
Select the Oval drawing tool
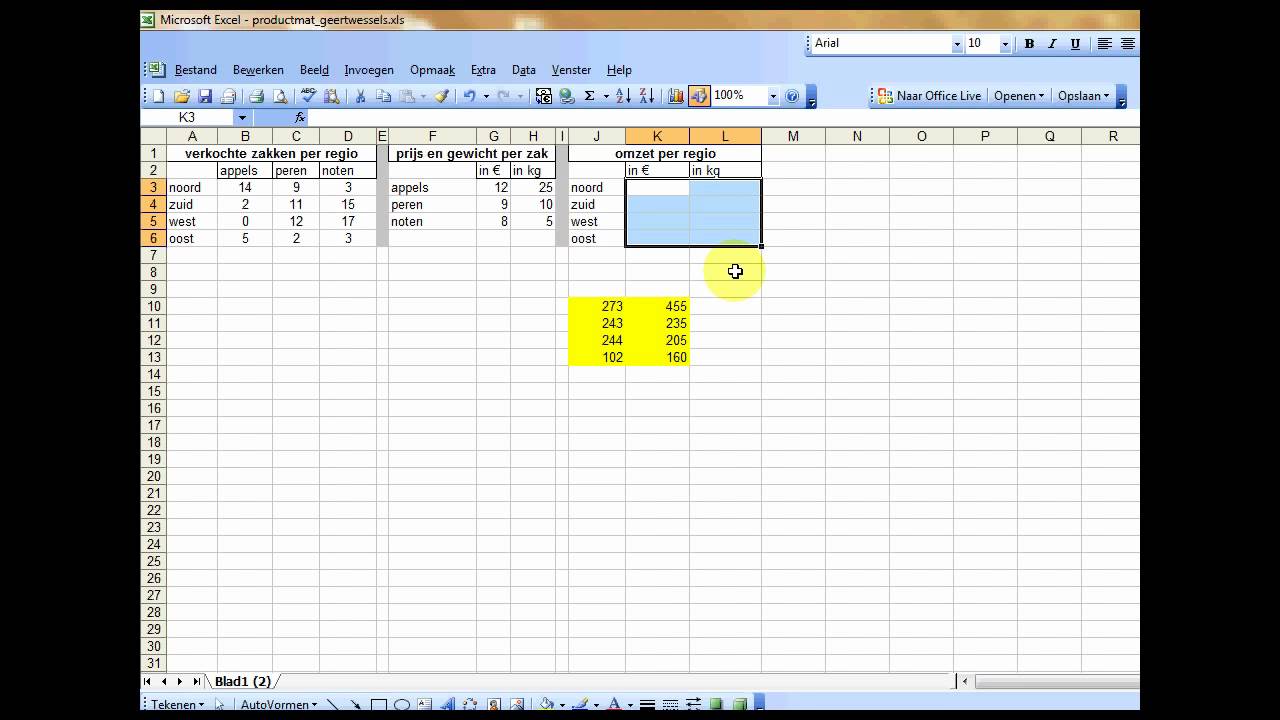(402, 705)
